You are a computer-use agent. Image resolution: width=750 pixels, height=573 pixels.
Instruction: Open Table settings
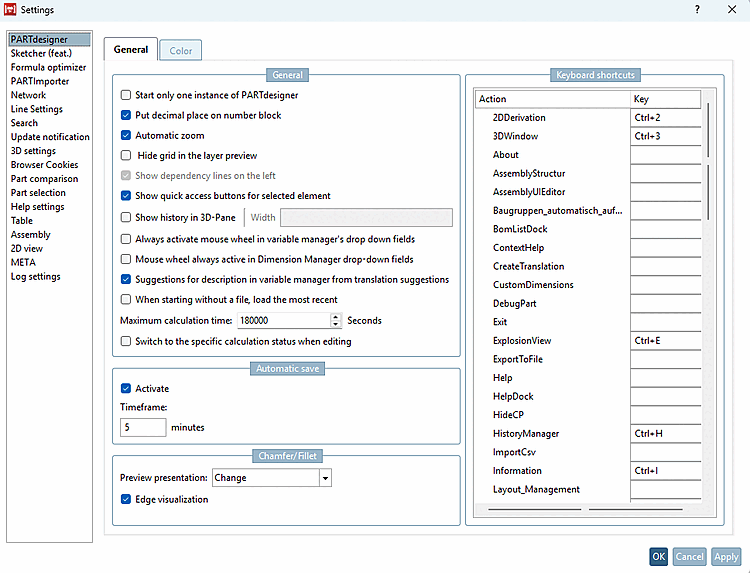pyautogui.click(x=22, y=220)
